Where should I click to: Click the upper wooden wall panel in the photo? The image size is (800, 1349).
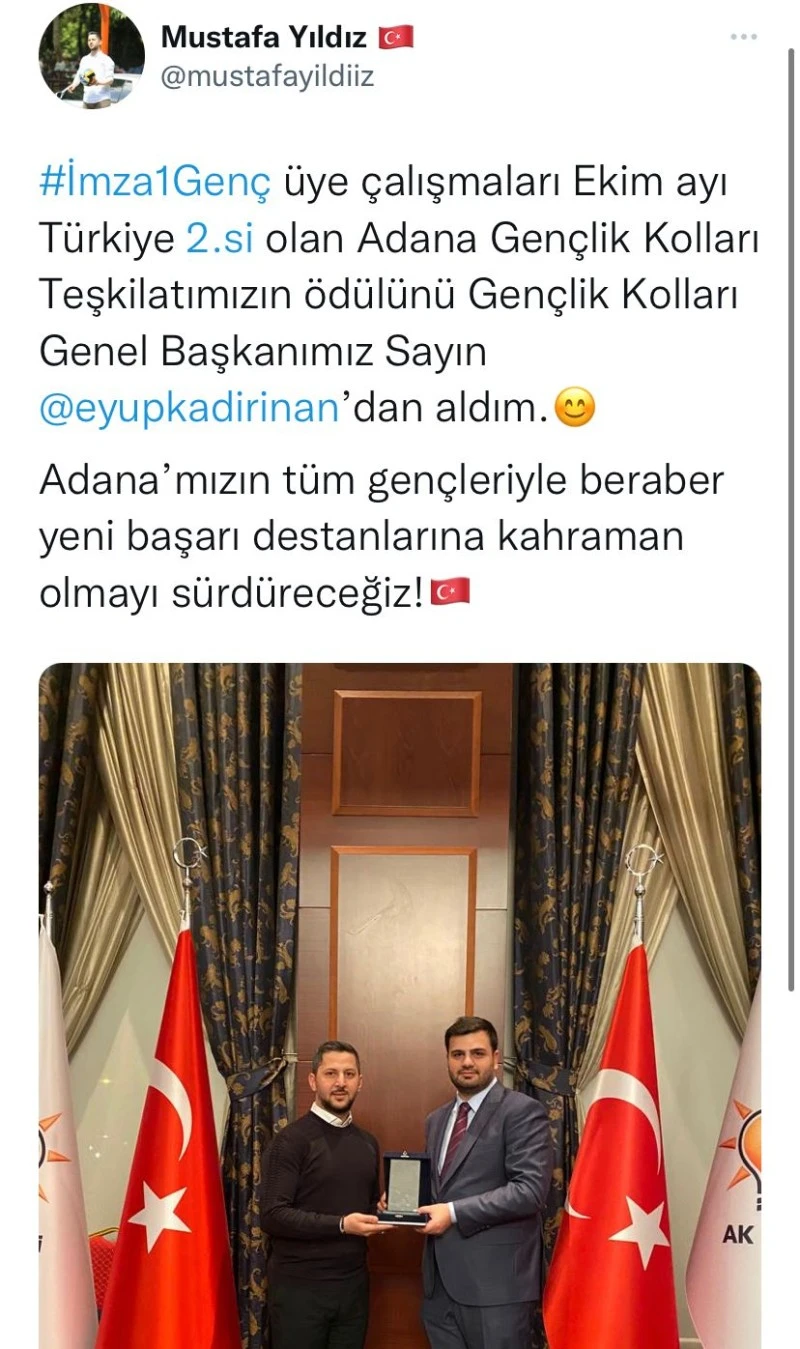click(x=406, y=752)
